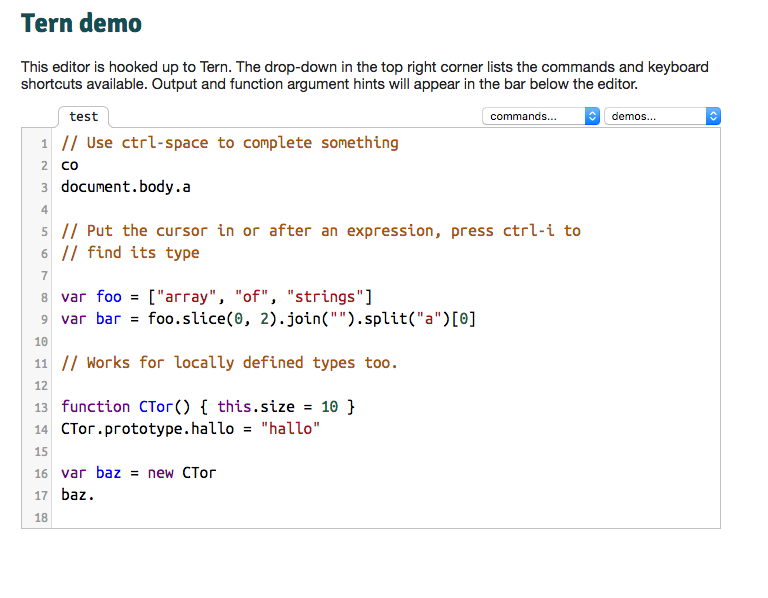Screen dimensions: 768x598
Task: Click at end of 'baz.' line
Action: 96,495
